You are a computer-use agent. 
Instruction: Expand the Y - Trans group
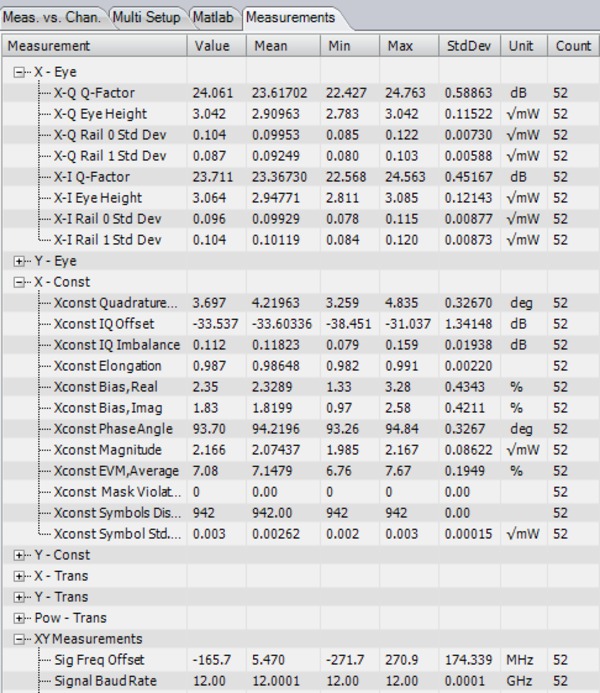click(20, 597)
